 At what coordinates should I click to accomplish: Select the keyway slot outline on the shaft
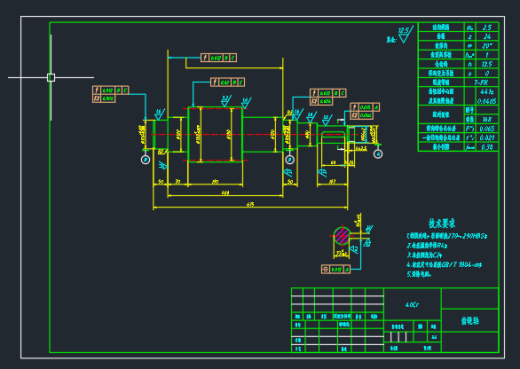(x=333, y=135)
